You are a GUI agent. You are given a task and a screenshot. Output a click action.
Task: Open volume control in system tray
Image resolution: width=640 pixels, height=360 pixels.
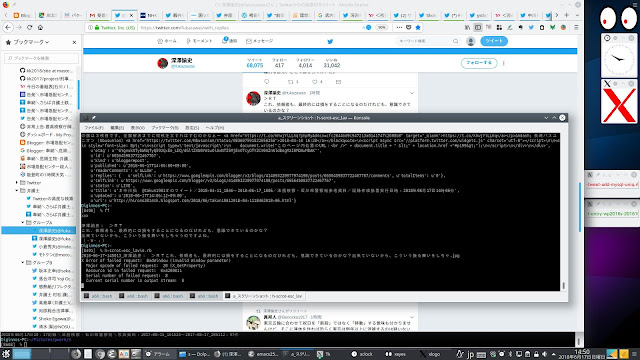[544, 354]
